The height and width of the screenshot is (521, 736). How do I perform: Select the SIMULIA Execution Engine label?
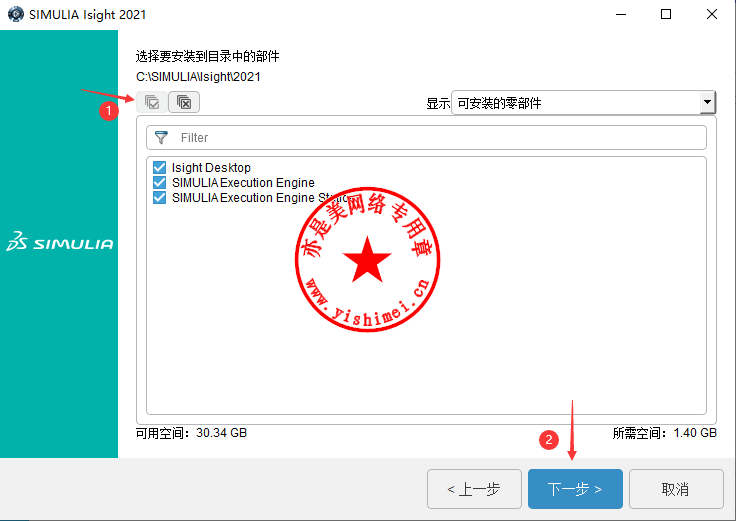click(243, 183)
